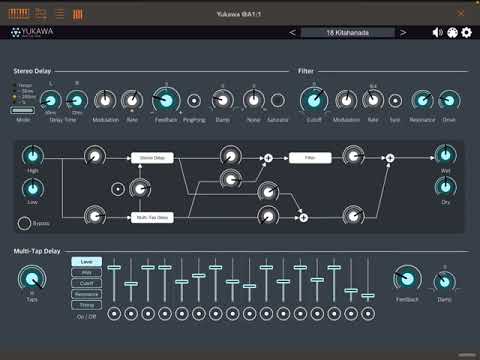The image size is (480, 360).
Task: Toggle the PingPong switch
Action: [x=194, y=101]
